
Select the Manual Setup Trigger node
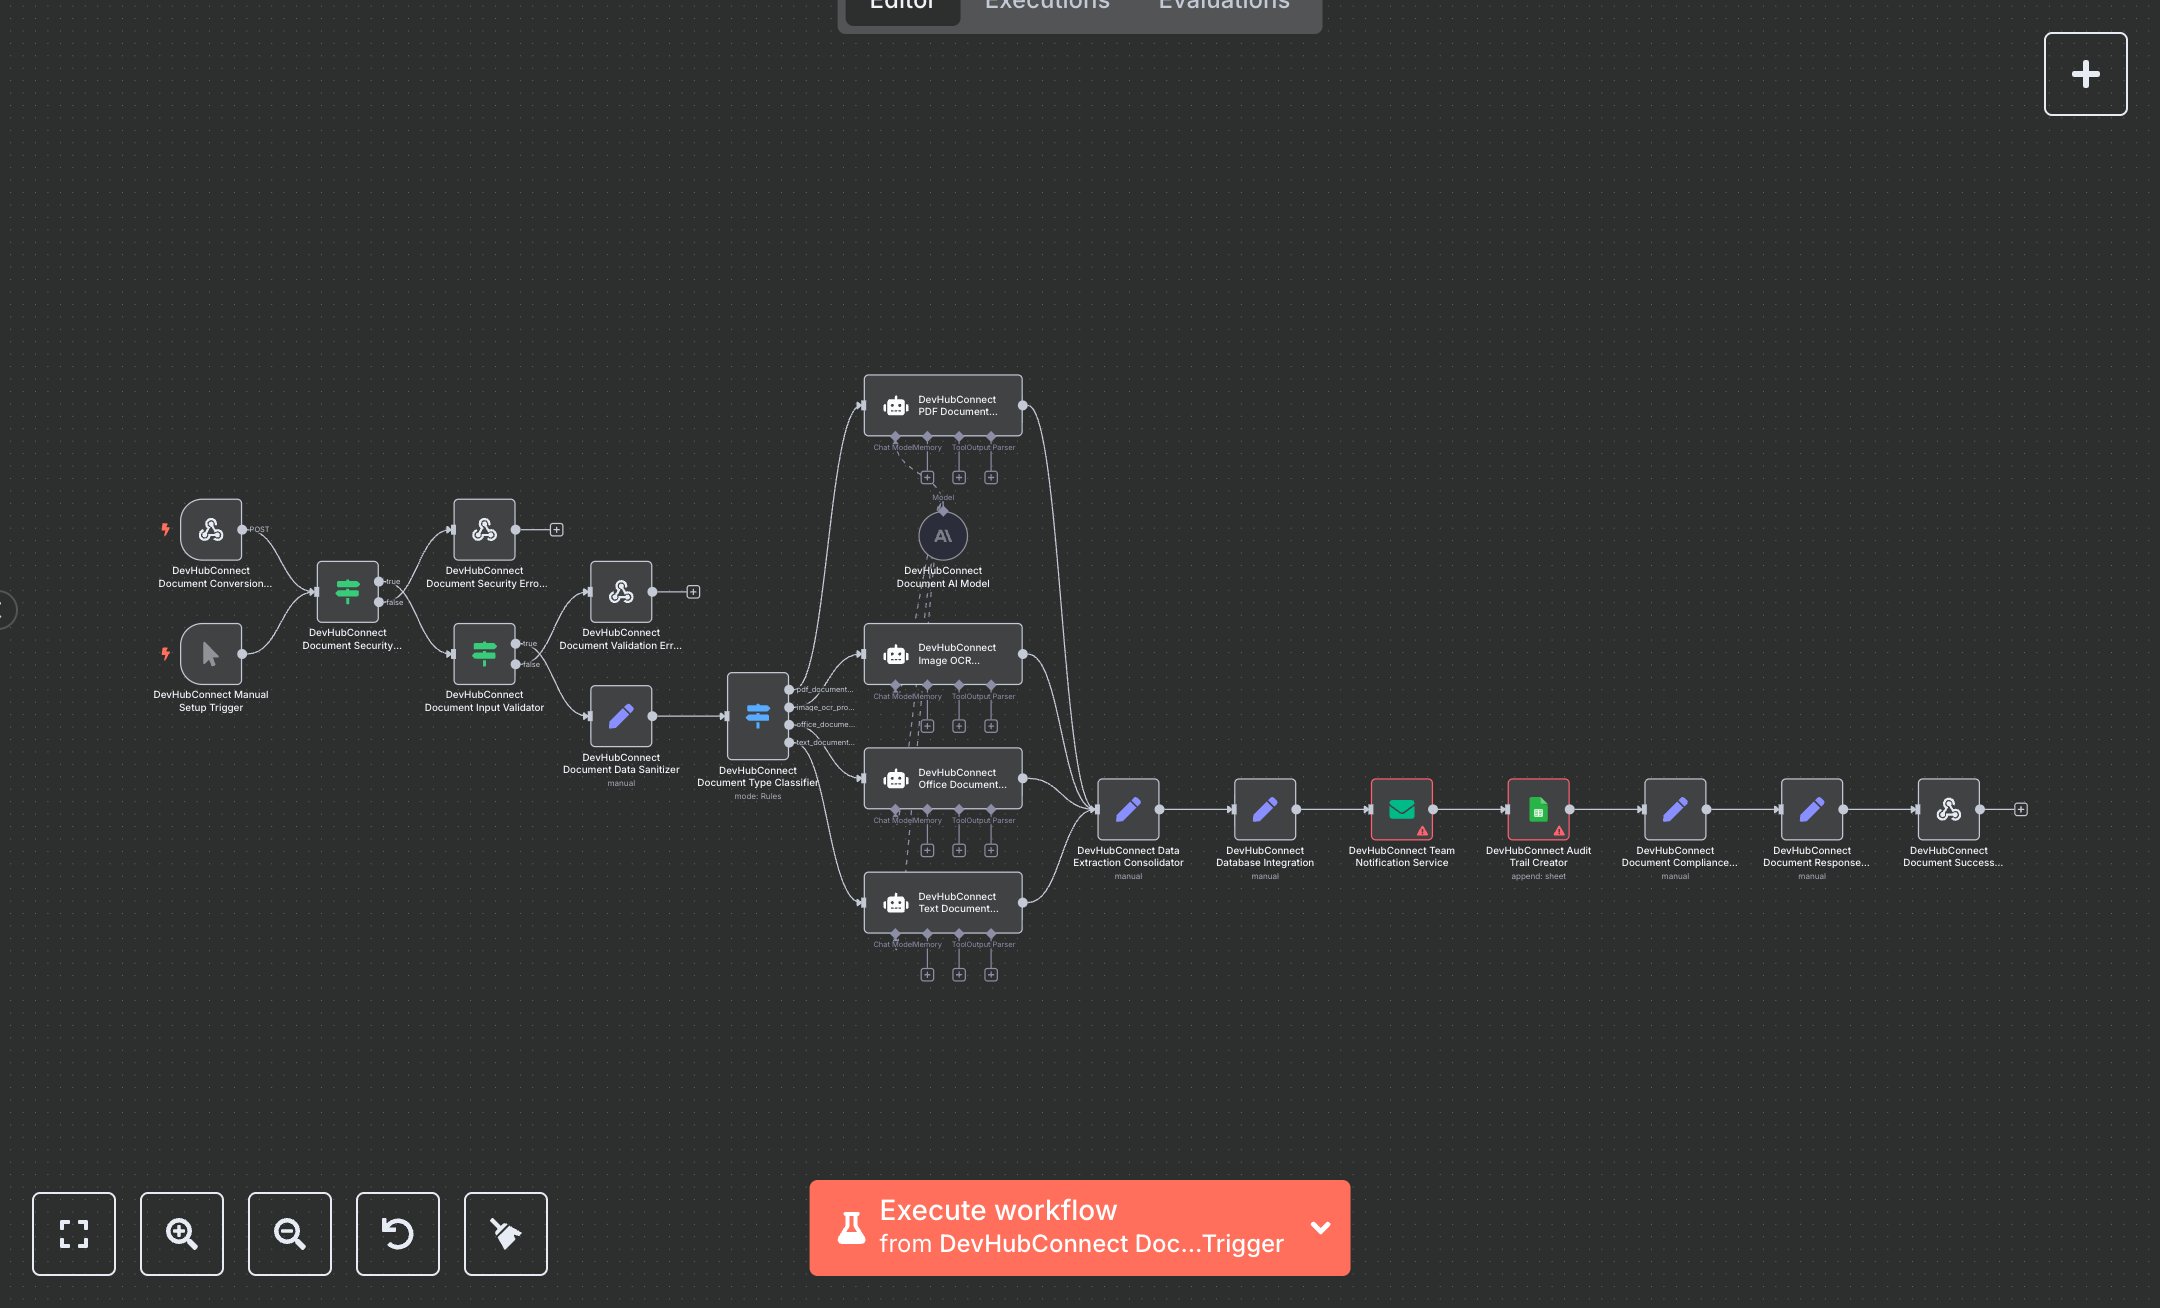pos(211,654)
